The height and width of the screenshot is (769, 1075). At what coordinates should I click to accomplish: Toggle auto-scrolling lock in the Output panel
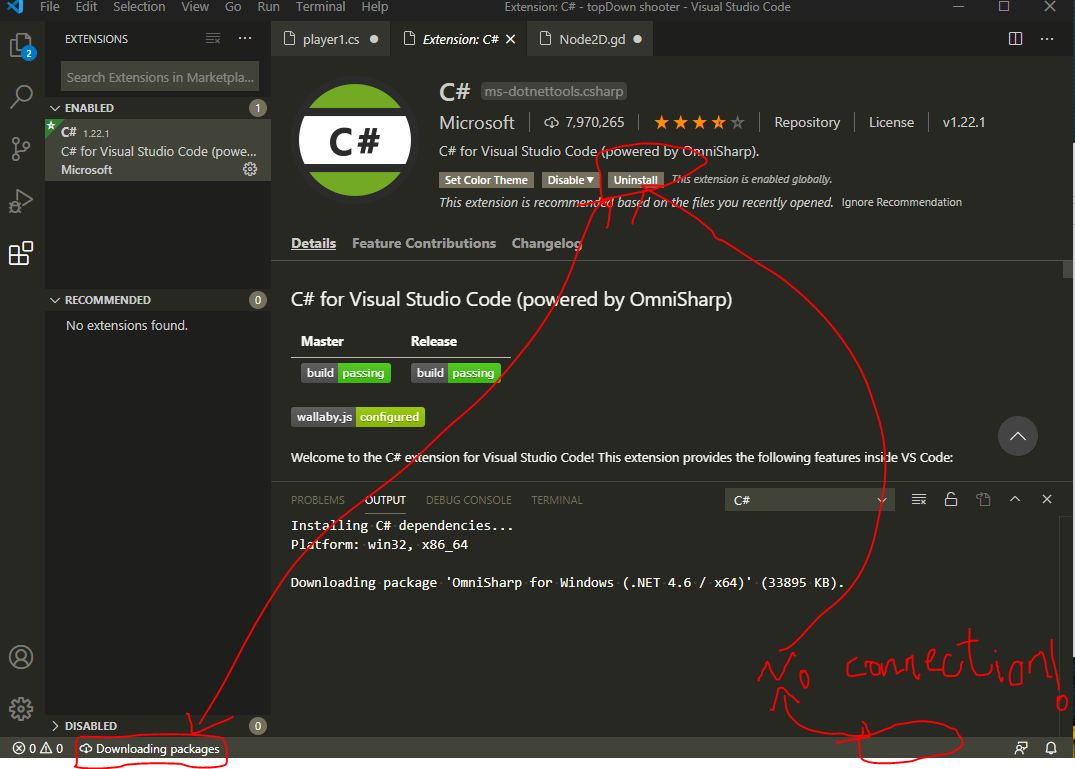point(950,499)
